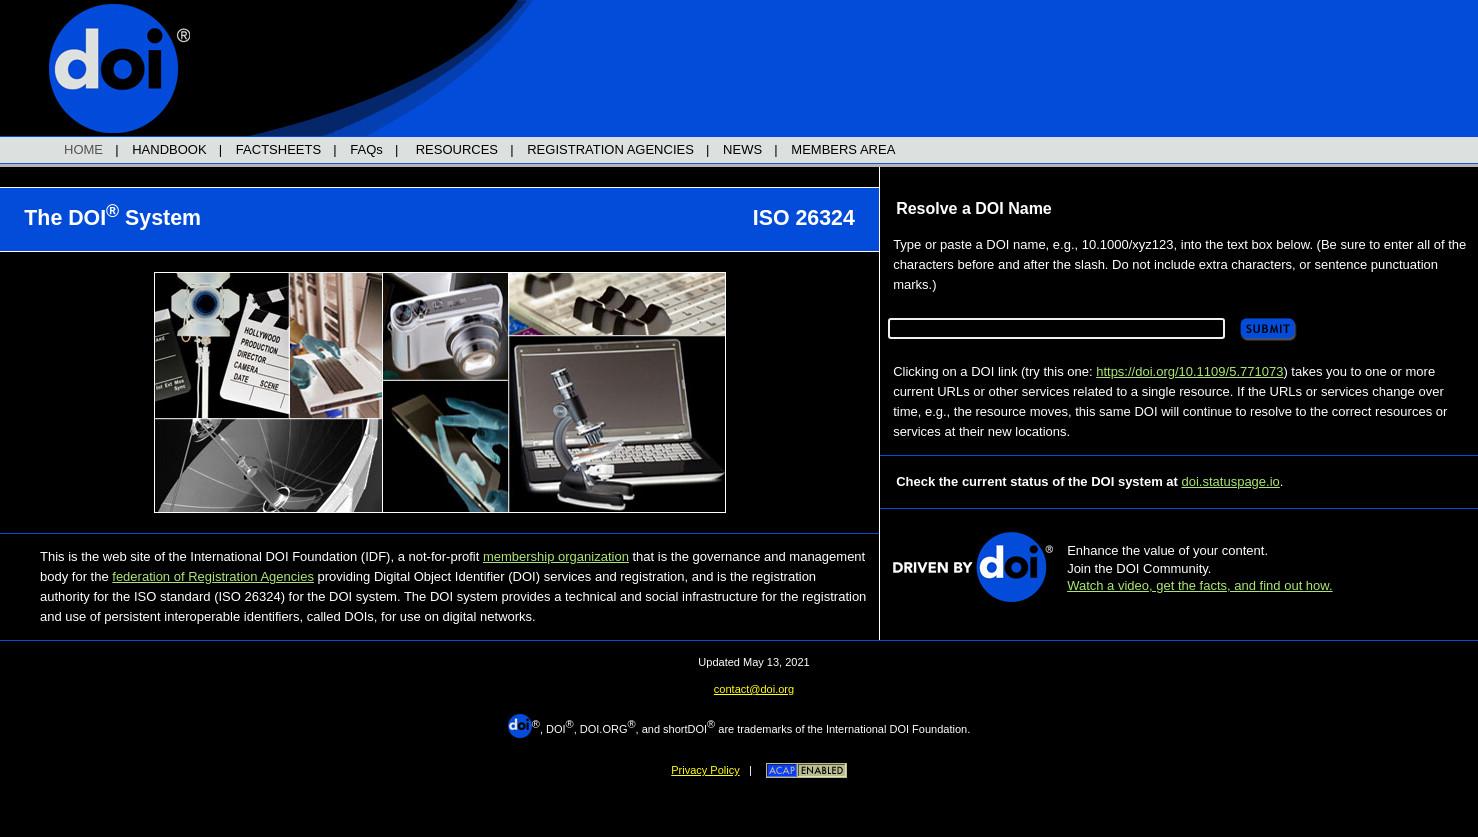Go to the NEWS section
1478x837 pixels.
coord(742,150)
